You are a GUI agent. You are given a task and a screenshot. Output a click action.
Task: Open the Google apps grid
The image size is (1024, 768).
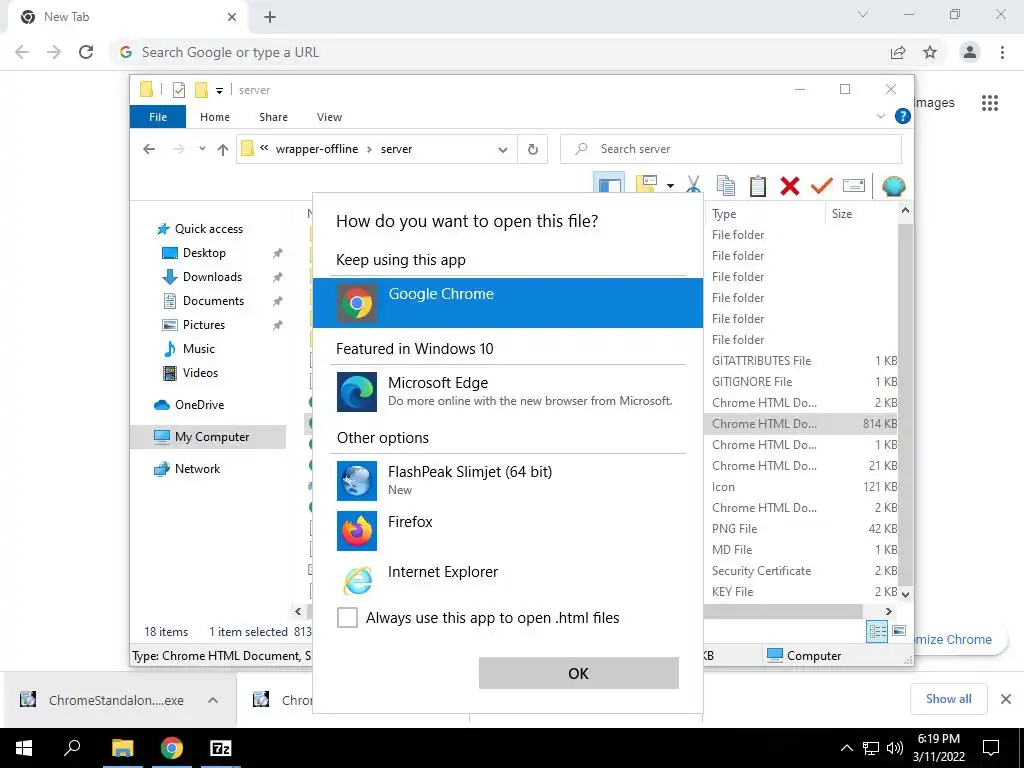coord(990,103)
